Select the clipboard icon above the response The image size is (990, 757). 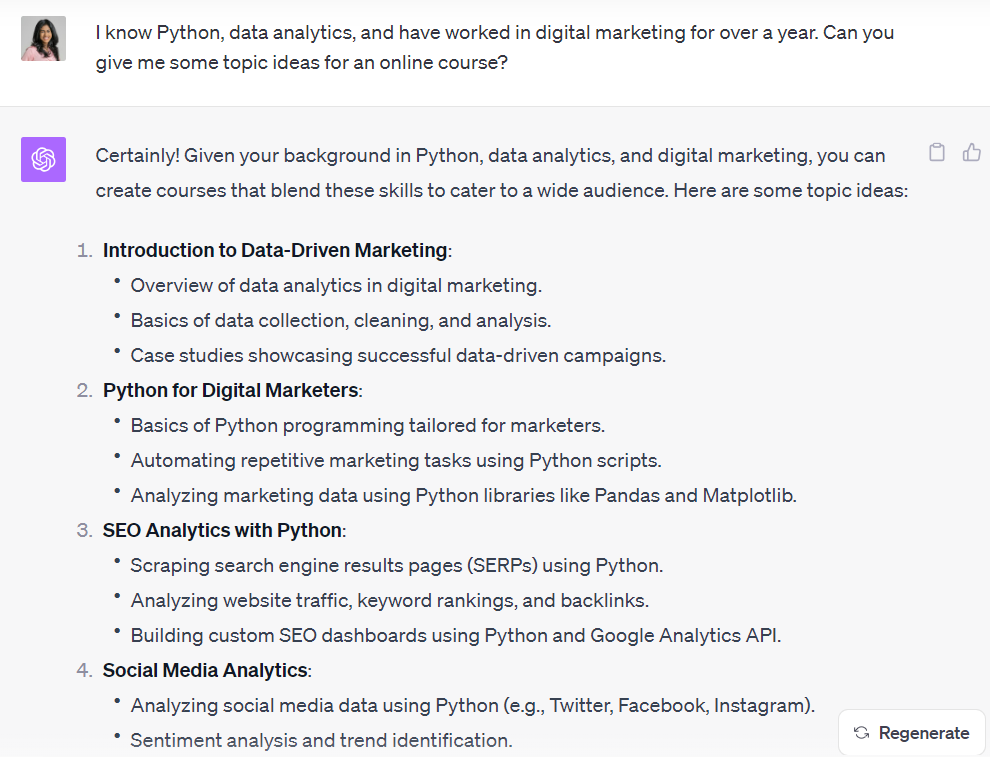point(937,151)
